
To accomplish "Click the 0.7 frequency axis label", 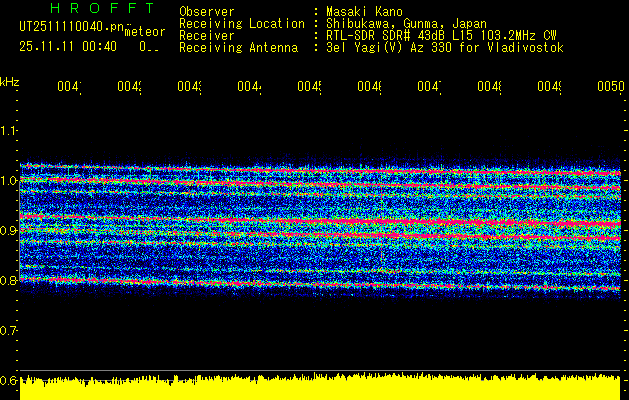I will [8, 330].
